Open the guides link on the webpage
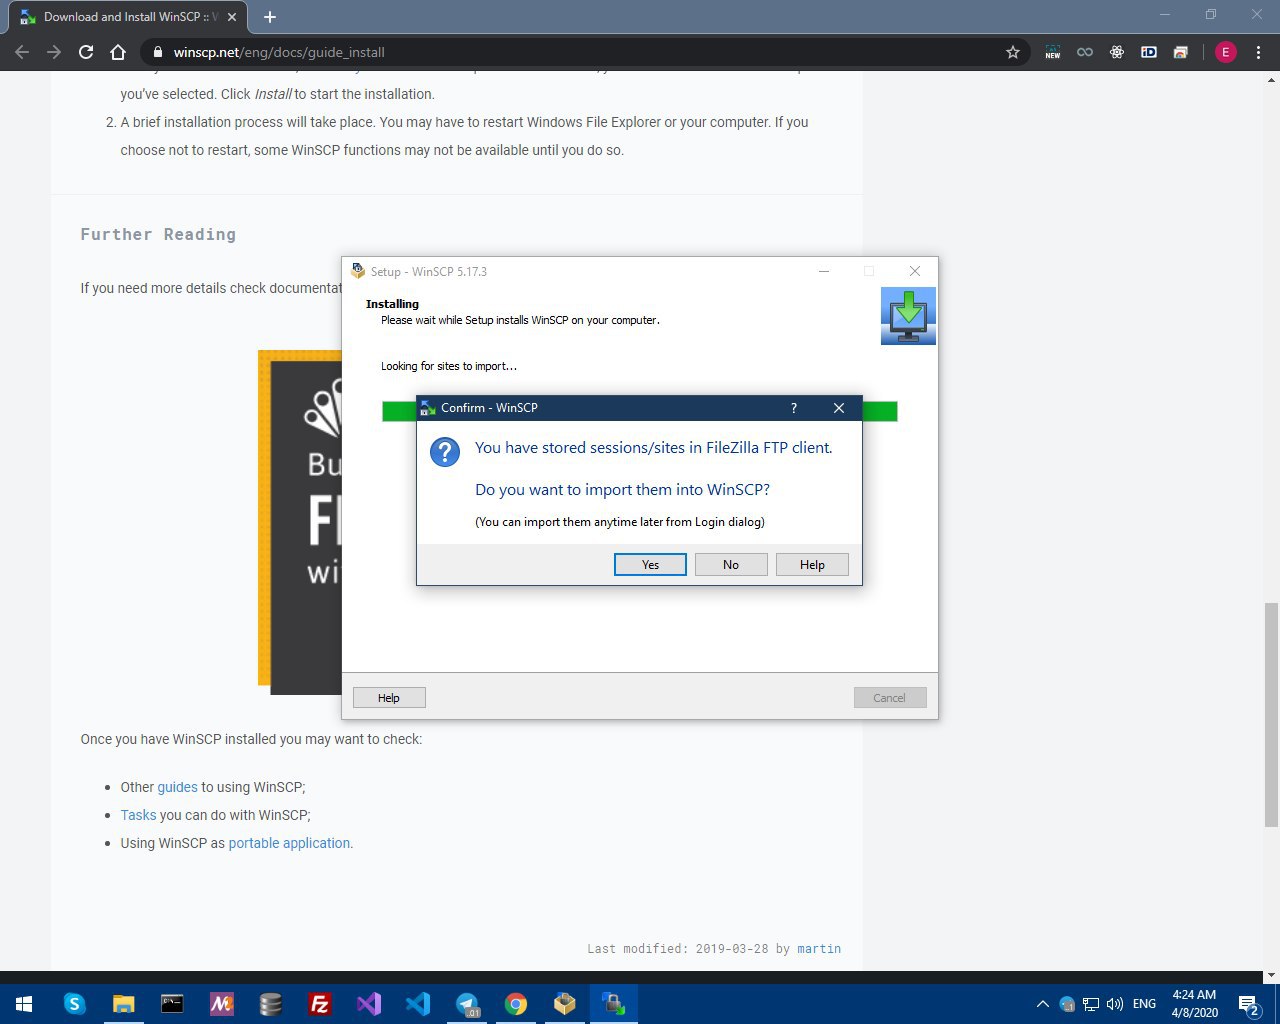1280x1024 pixels. 178,787
